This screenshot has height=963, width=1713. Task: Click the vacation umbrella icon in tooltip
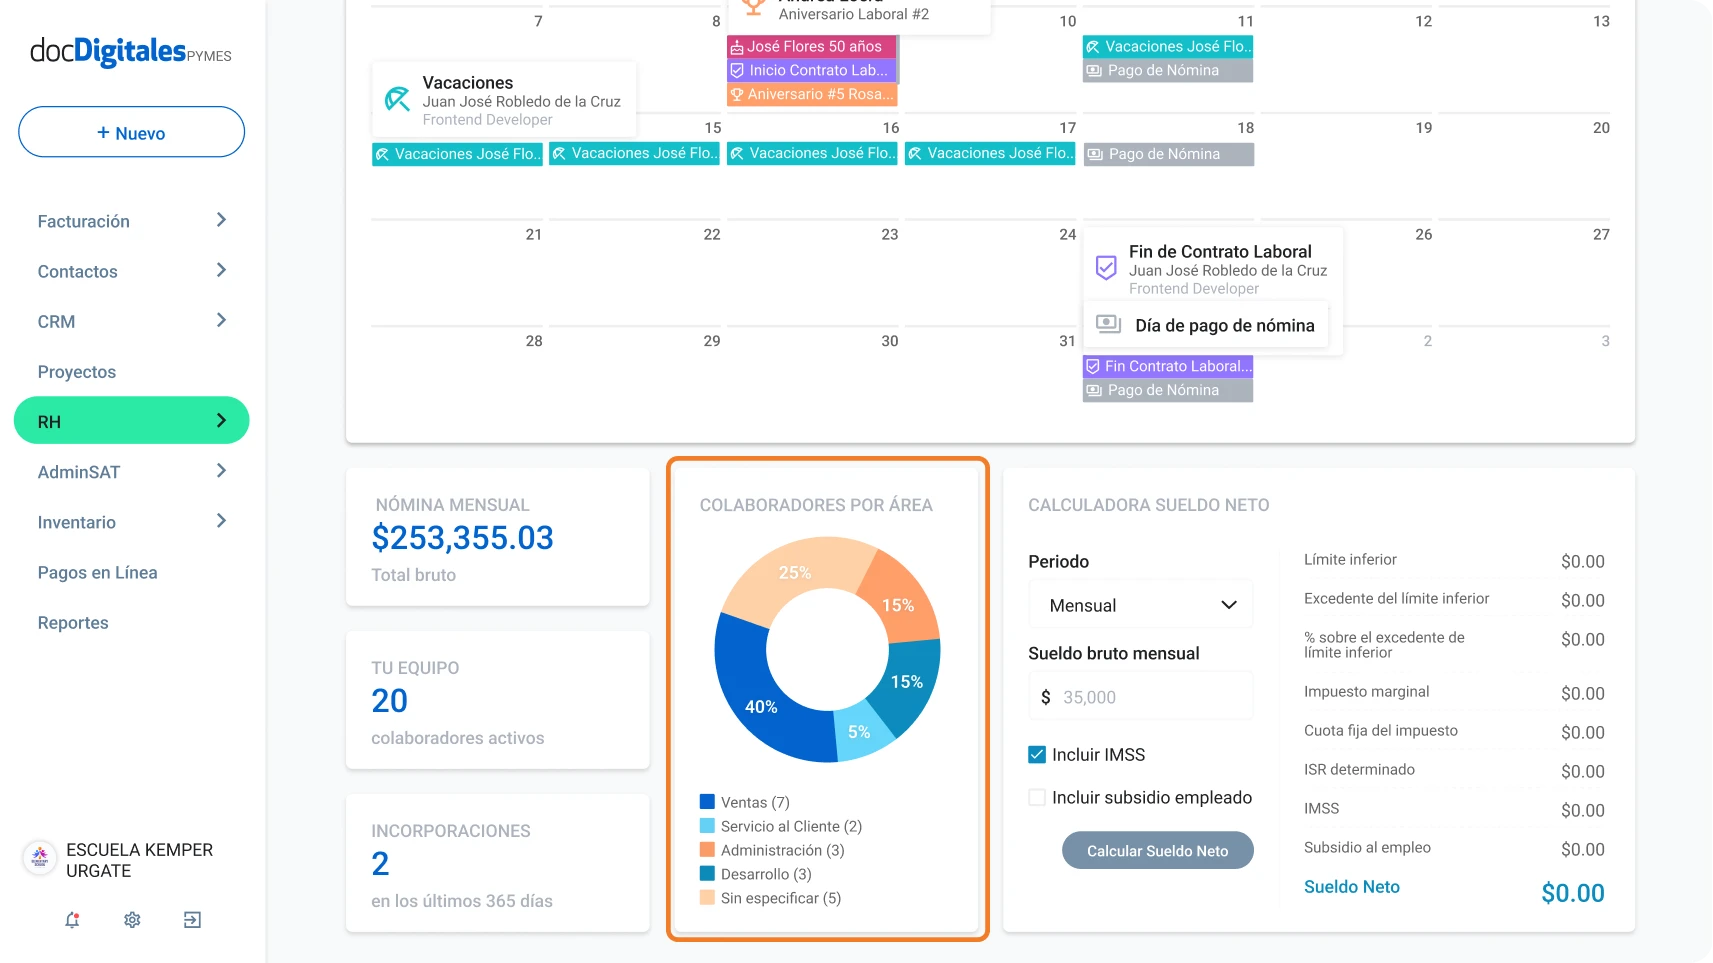click(x=398, y=99)
